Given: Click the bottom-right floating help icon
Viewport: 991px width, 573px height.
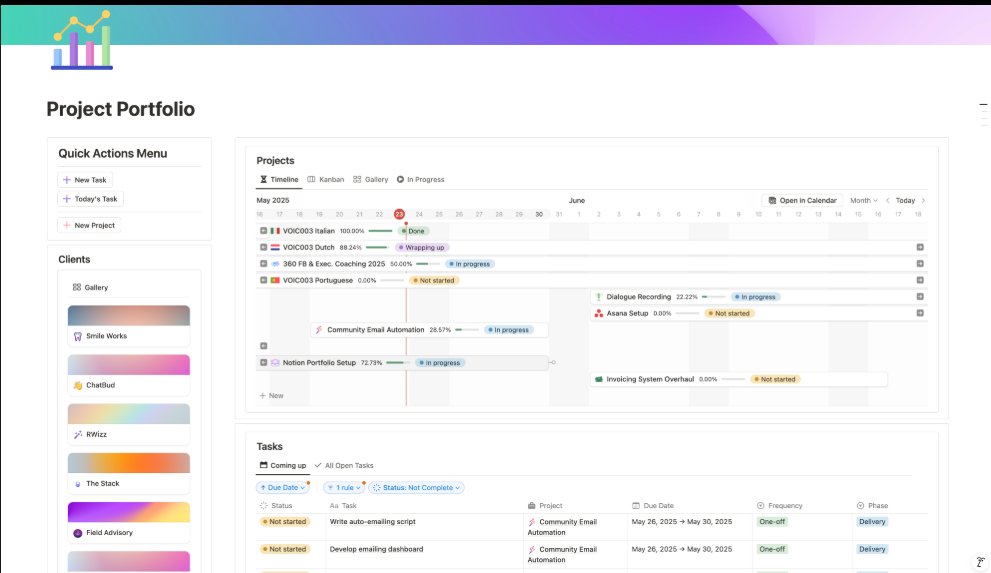Looking at the screenshot, I should tap(980, 562).
